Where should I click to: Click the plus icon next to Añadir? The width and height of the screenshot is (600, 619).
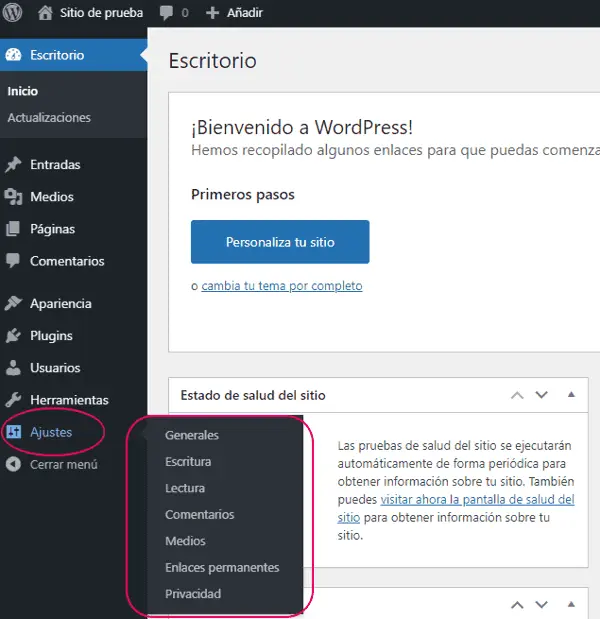point(212,14)
